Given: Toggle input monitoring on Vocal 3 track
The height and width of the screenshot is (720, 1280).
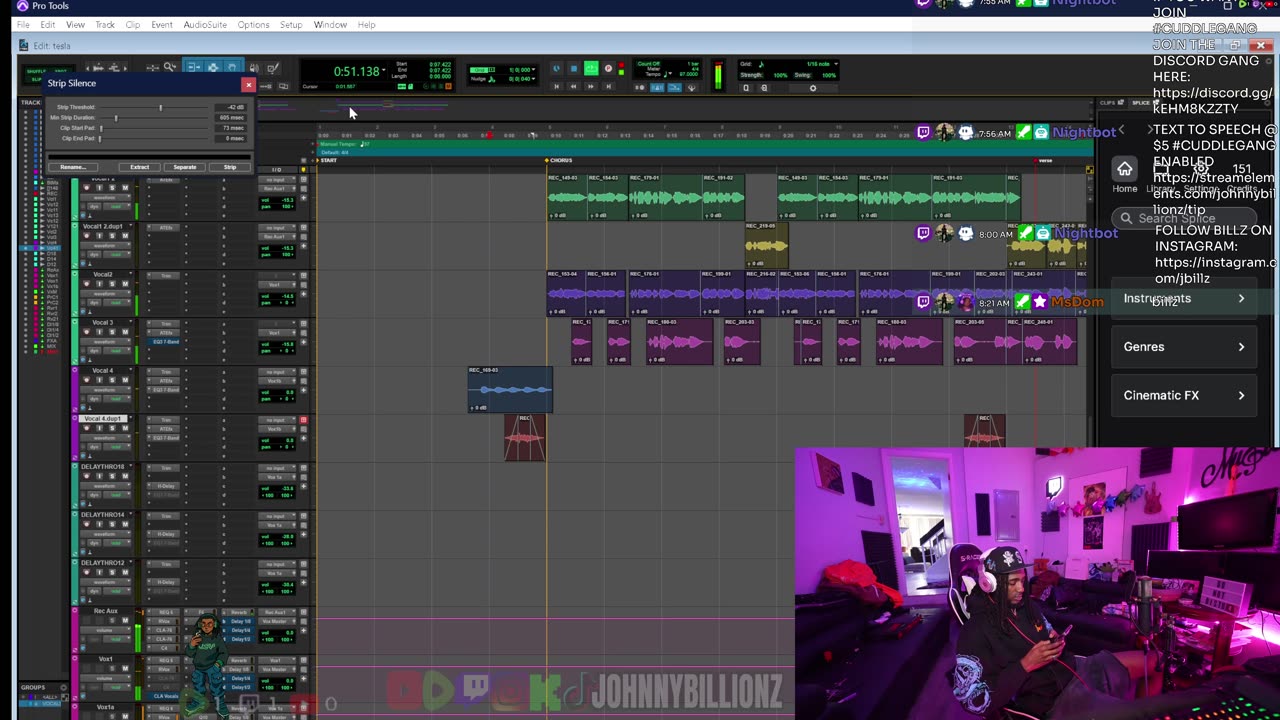Looking at the screenshot, I should [99, 332].
